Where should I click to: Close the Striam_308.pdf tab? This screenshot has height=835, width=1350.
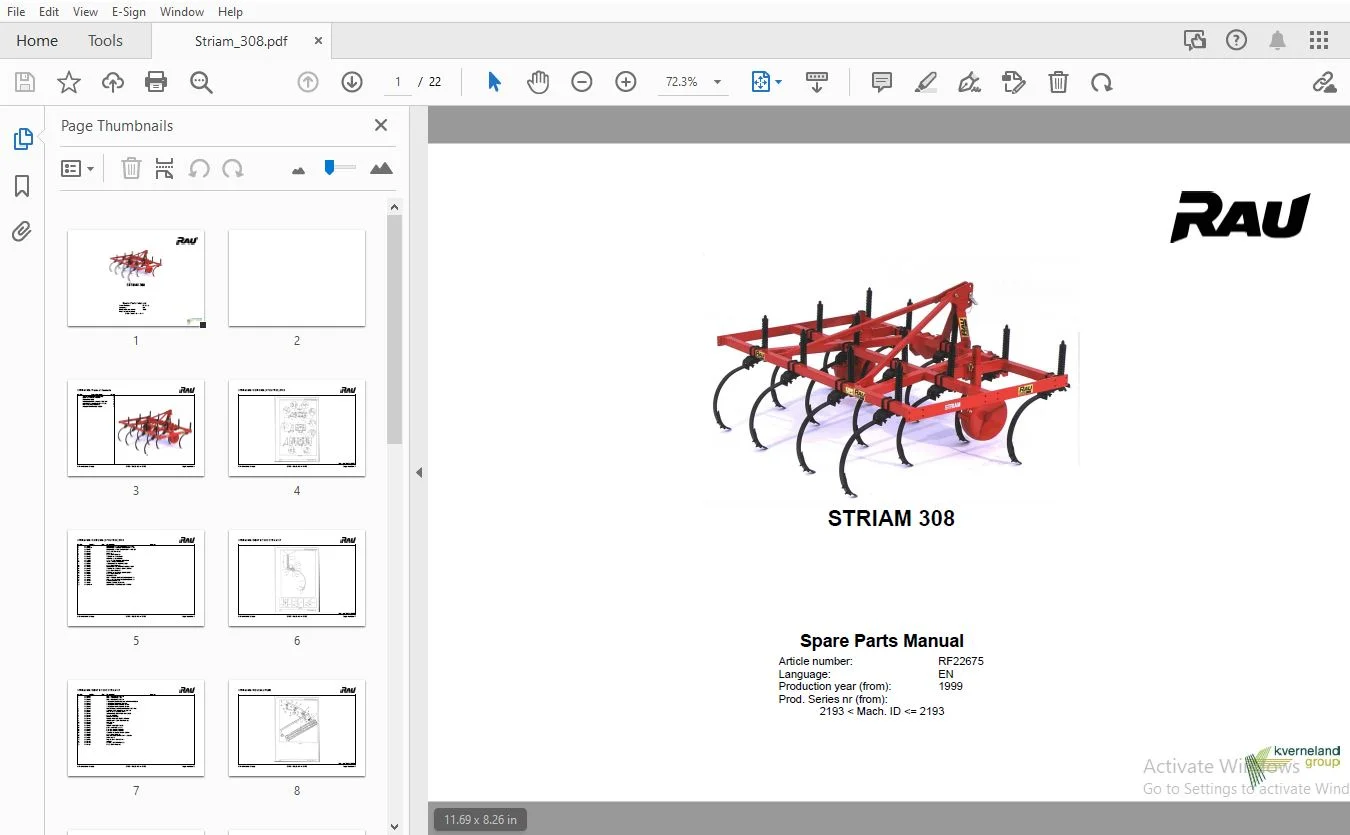[x=319, y=41]
